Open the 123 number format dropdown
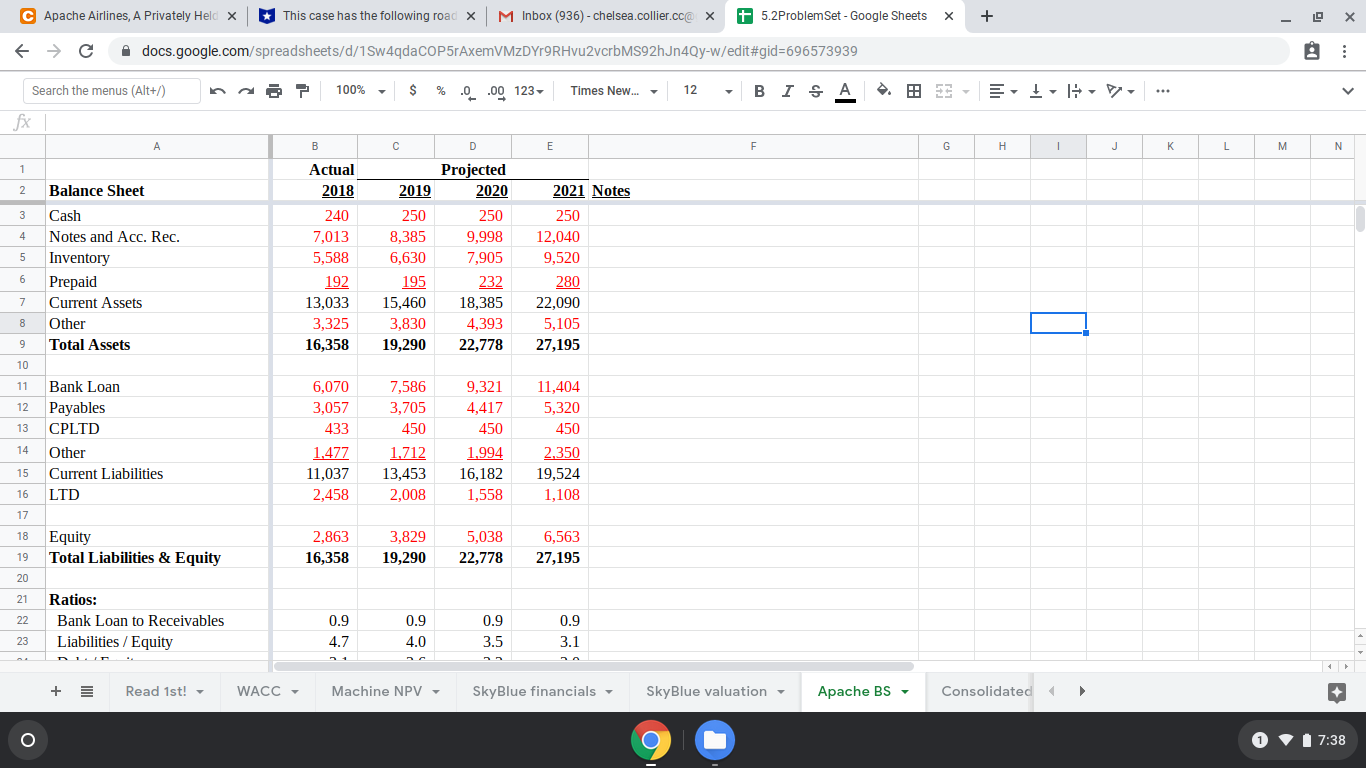Viewport: 1366px width, 768px height. 528,90
